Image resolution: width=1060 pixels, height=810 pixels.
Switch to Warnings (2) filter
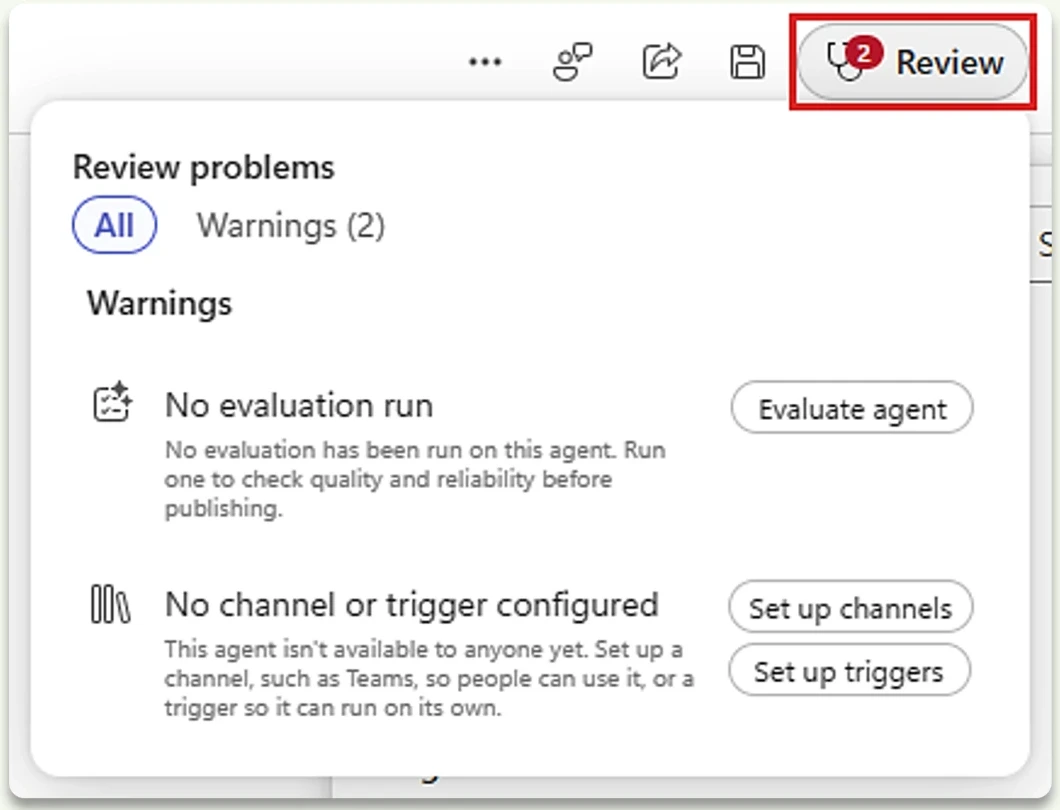tap(291, 225)
